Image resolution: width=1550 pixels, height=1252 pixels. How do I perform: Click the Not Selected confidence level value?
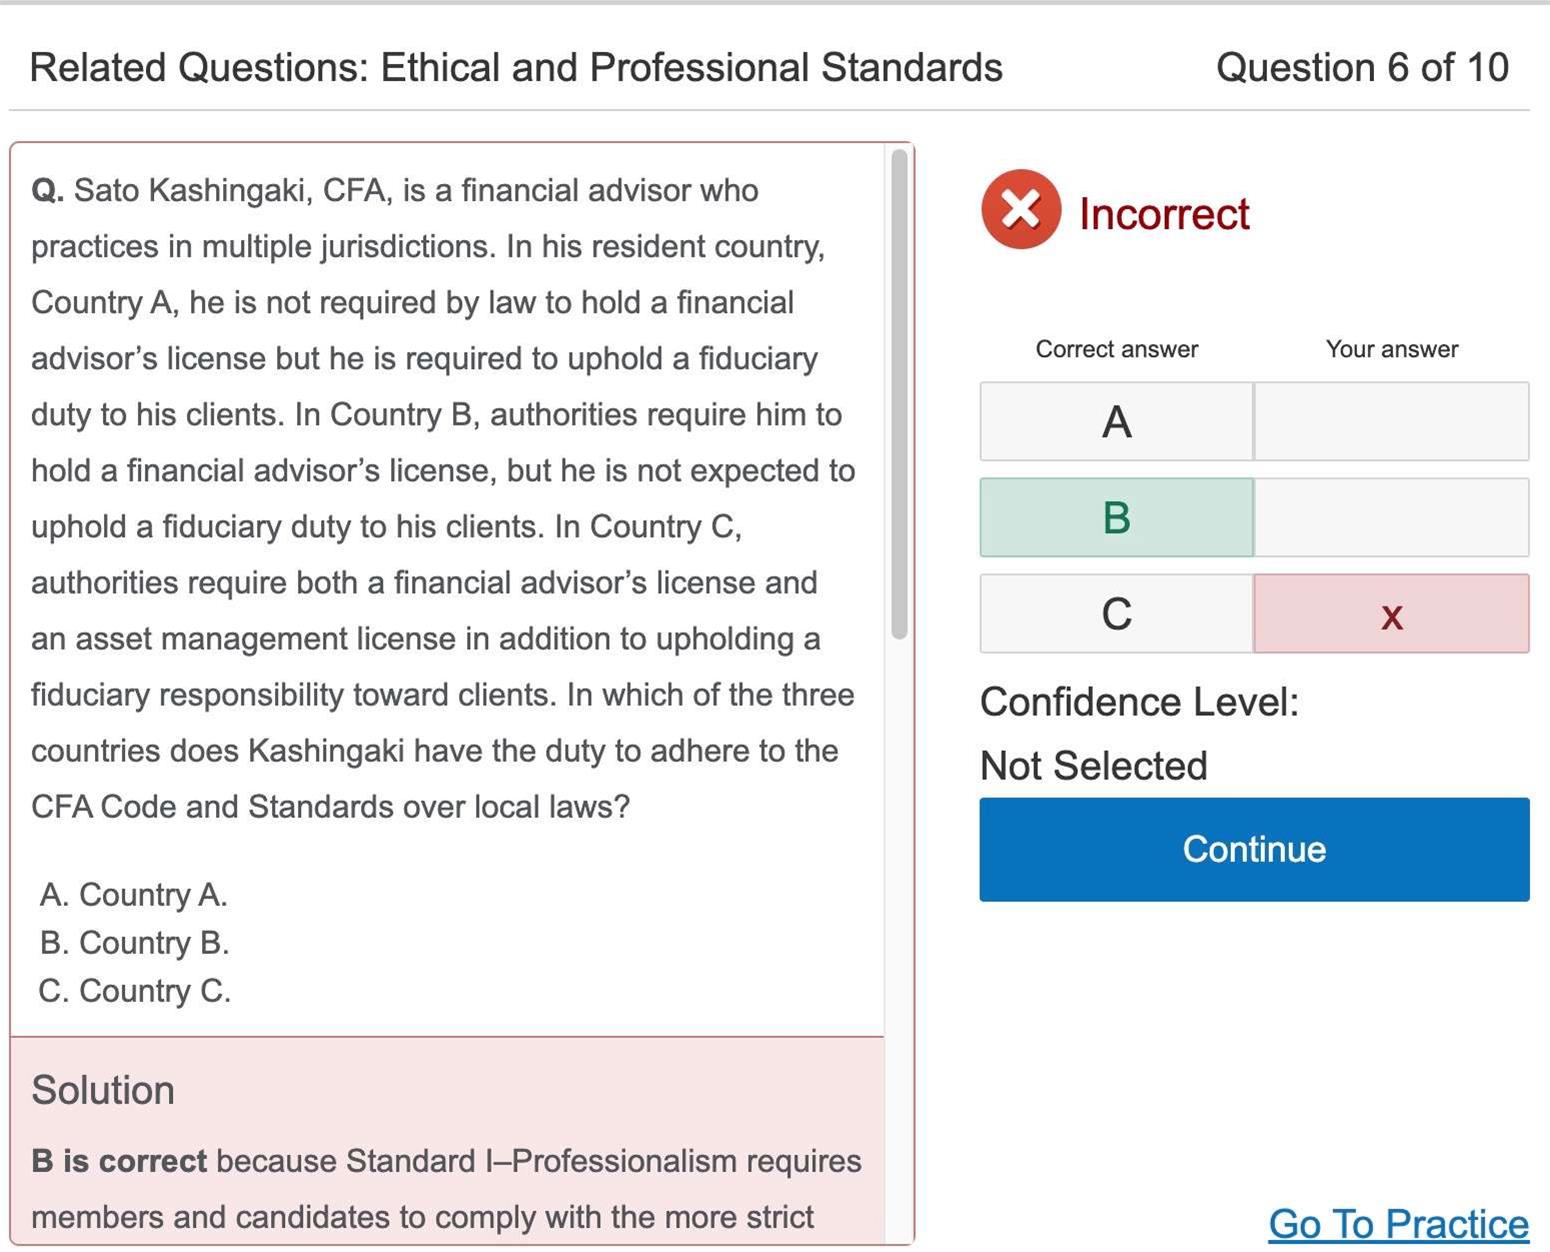[1094, 766]
